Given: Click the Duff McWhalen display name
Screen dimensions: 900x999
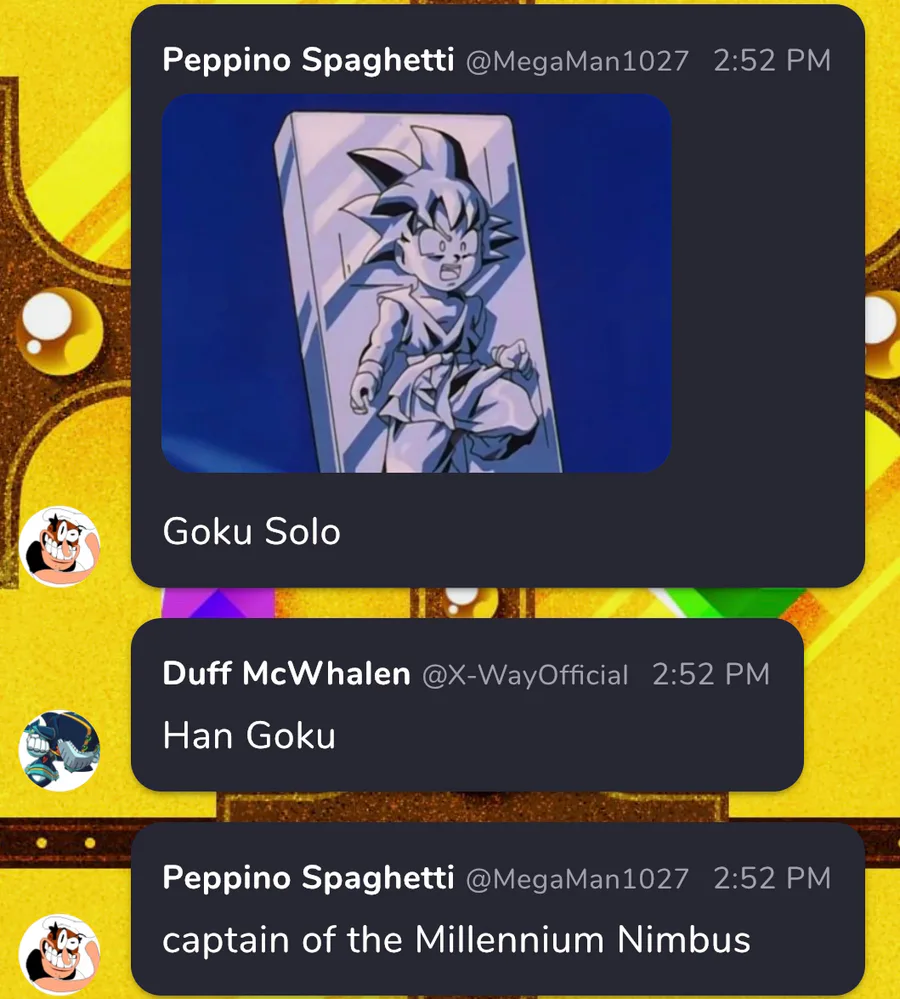Looking at the screenshot, I should [x=287, y=673].
